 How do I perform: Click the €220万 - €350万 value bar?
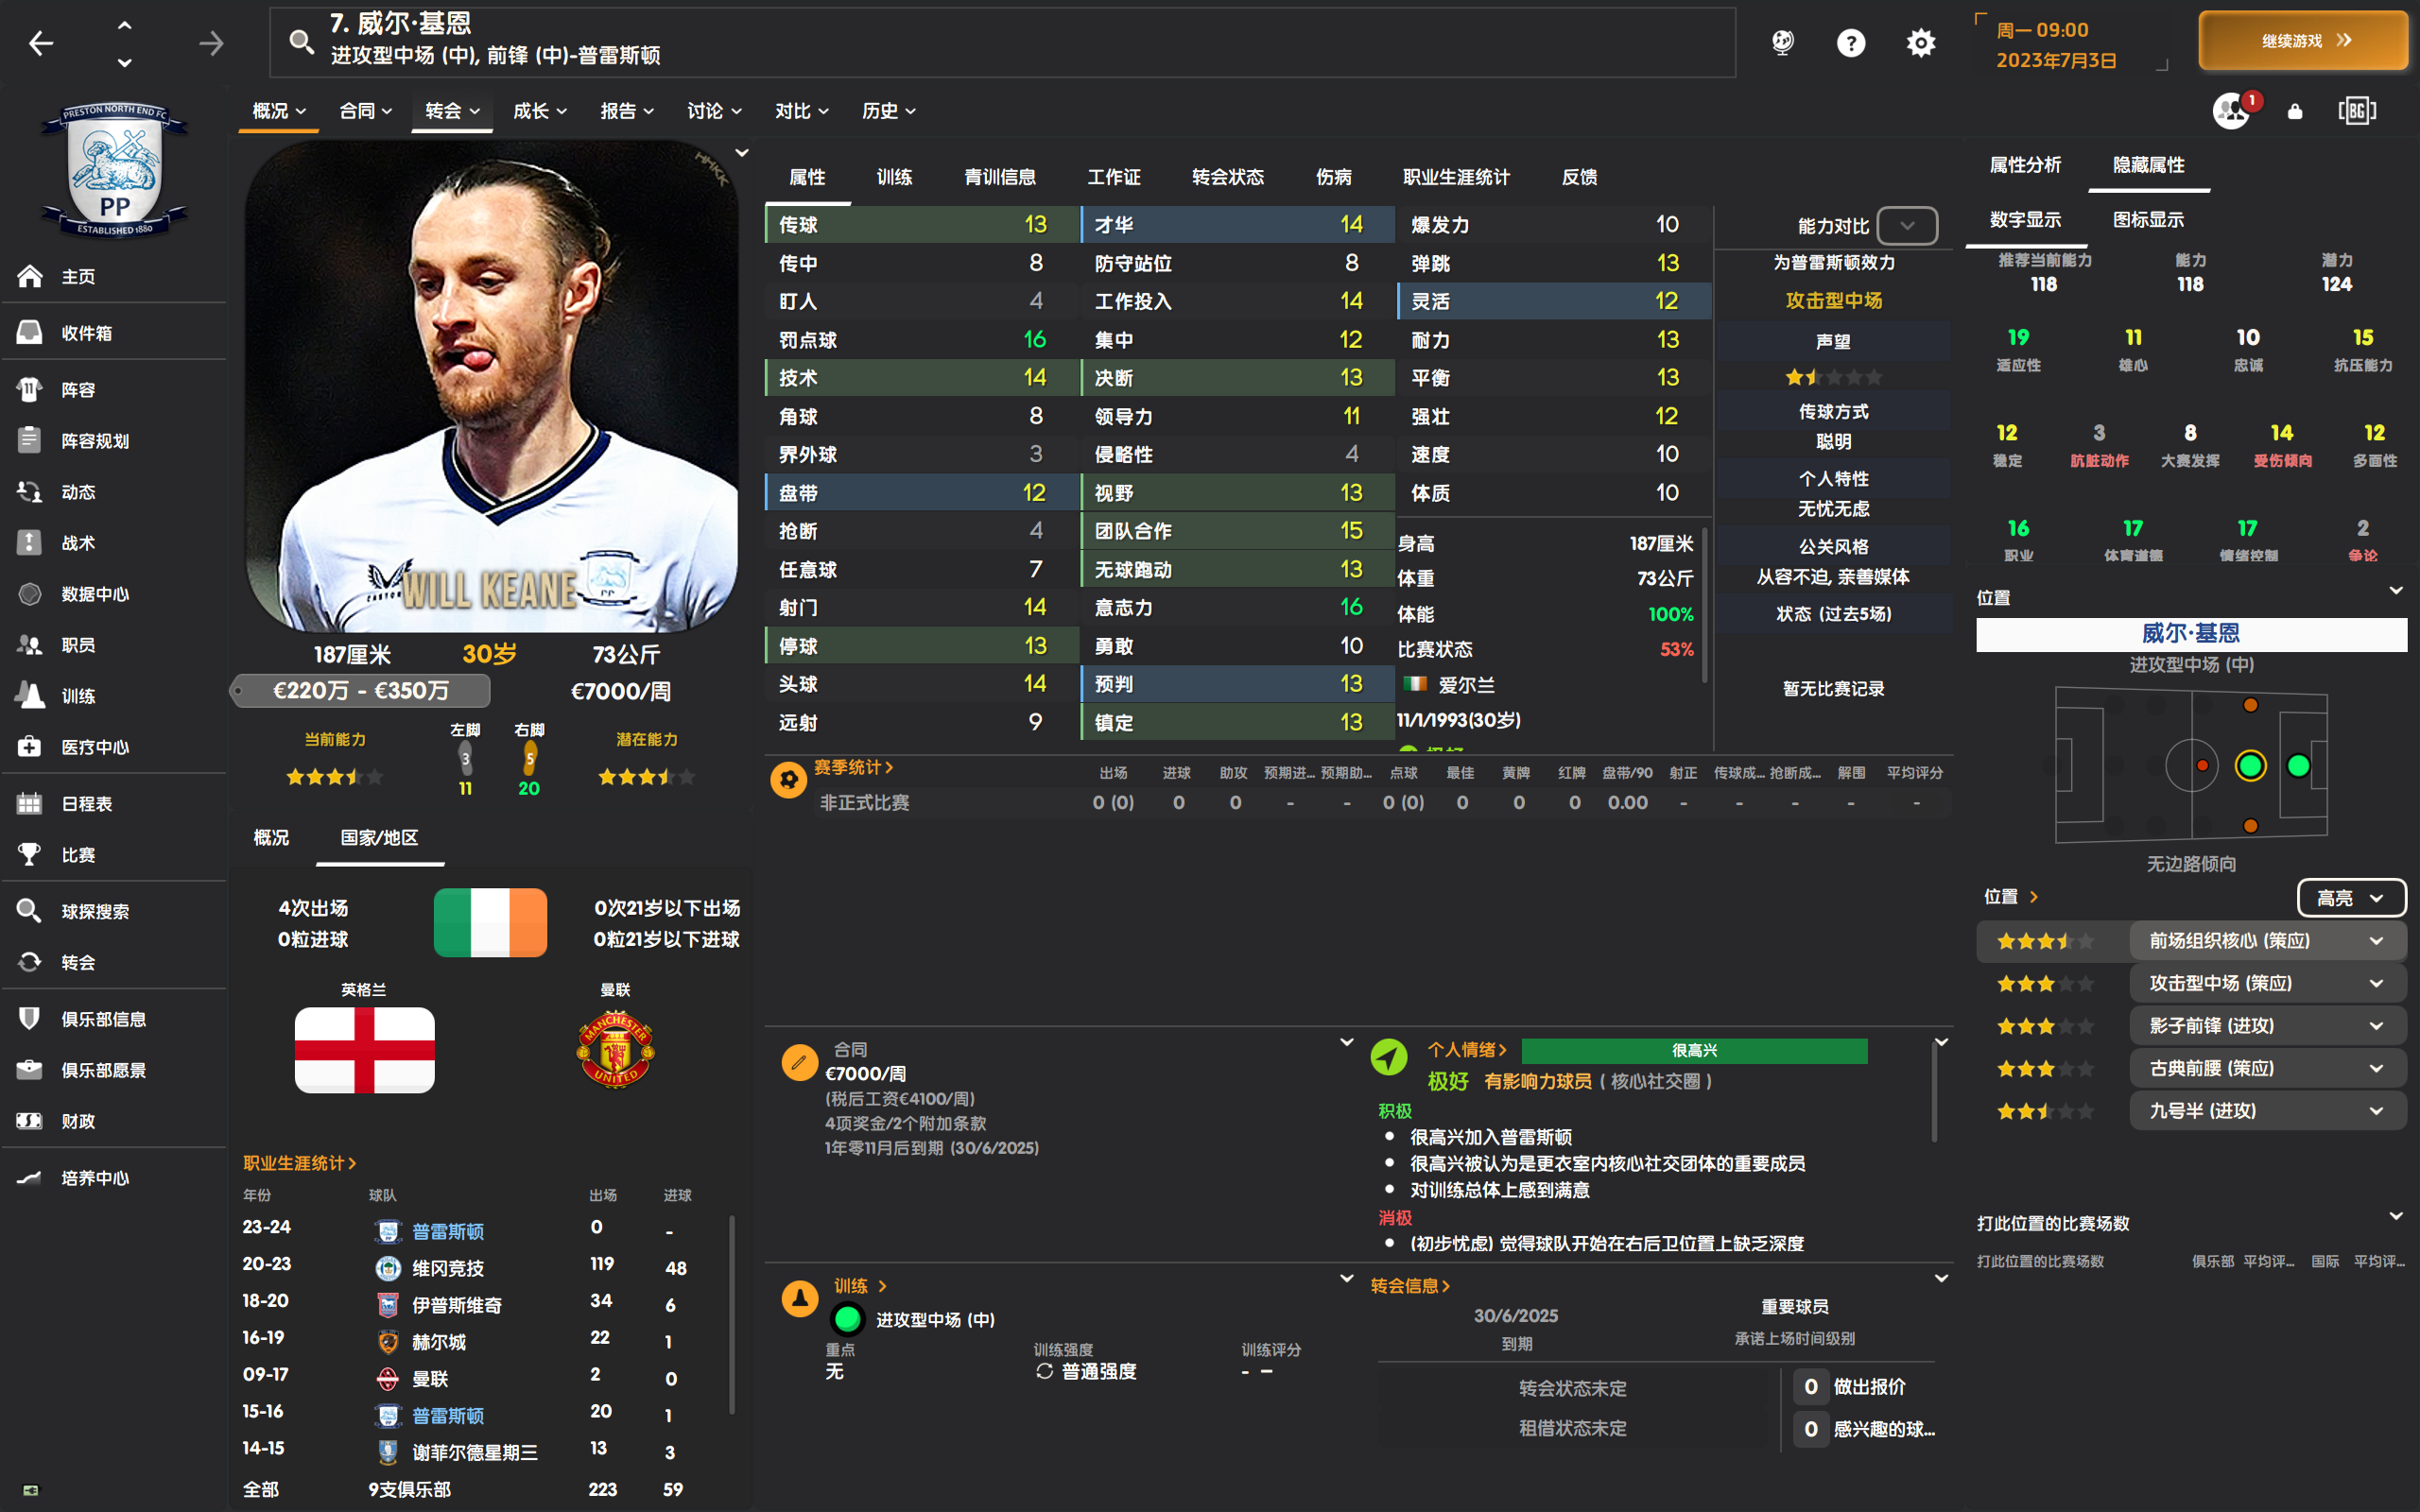[x=361, y=691]
